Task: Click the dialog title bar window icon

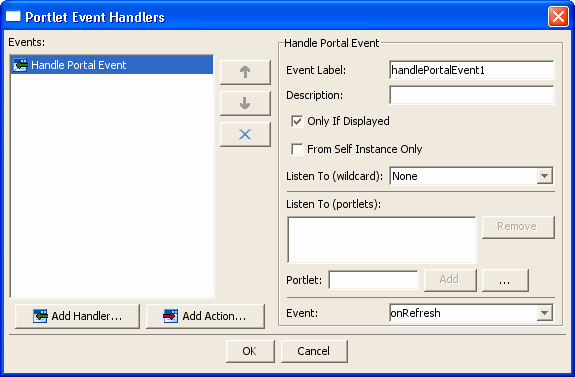Action: (x=13, y=17)
